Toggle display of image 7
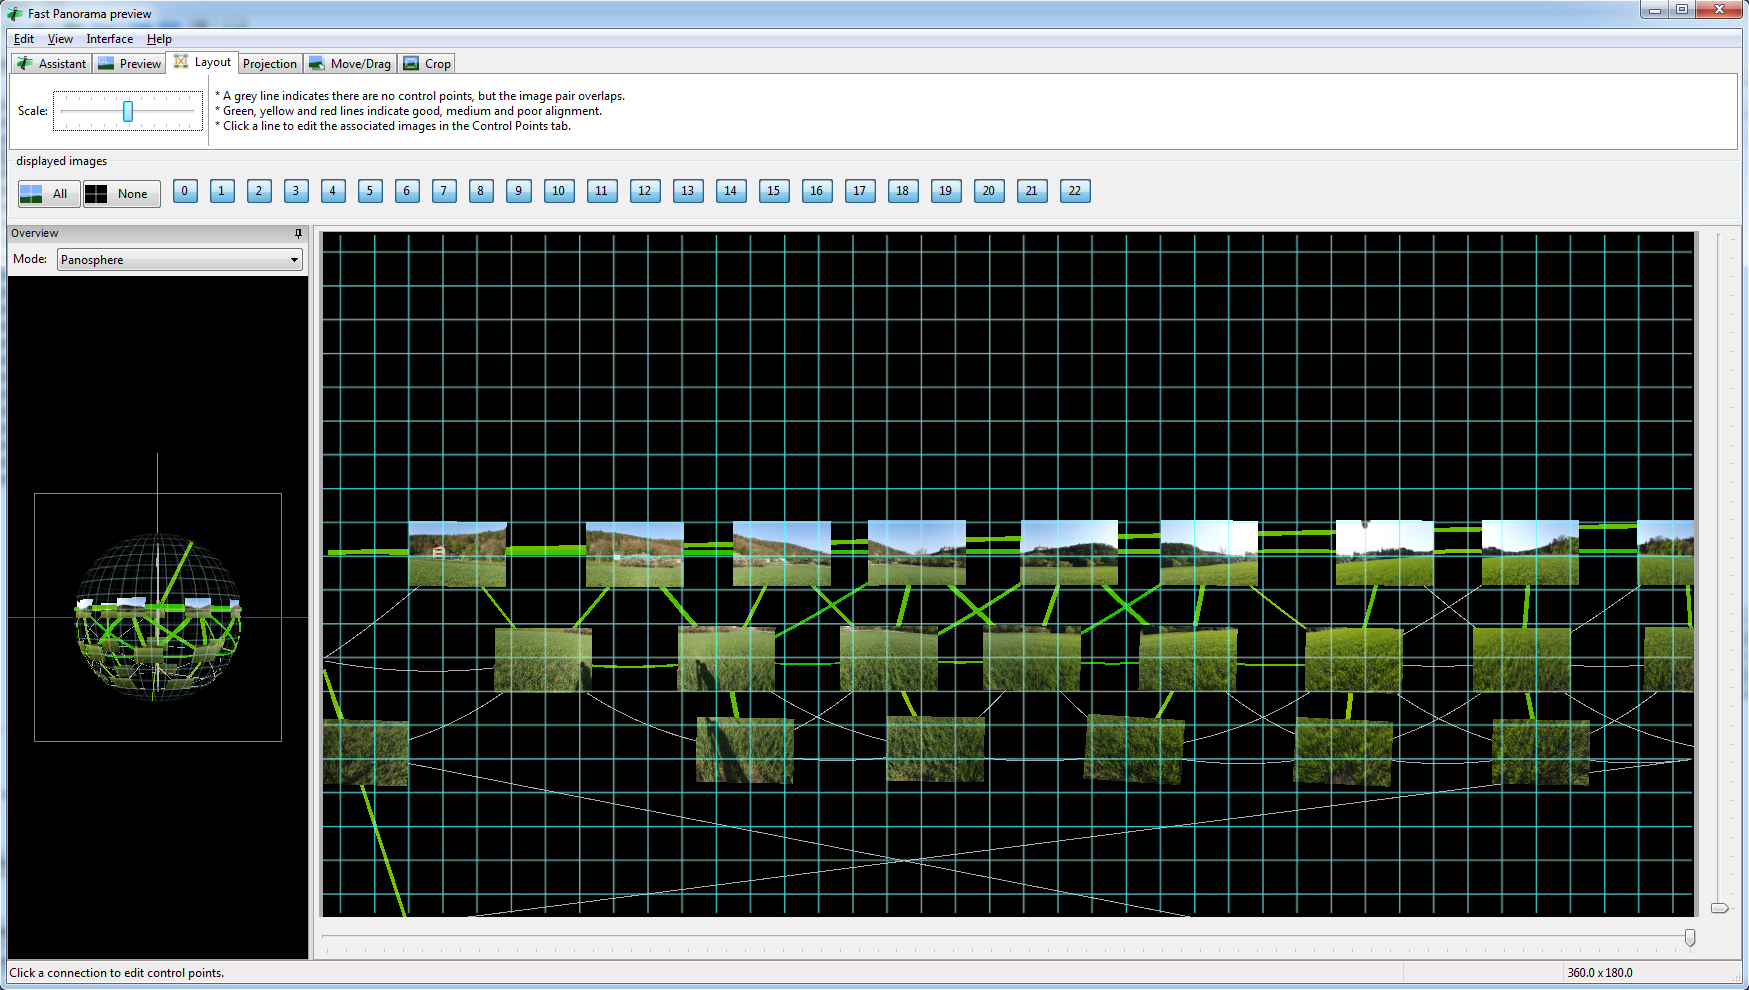 [x=444, y=191]
